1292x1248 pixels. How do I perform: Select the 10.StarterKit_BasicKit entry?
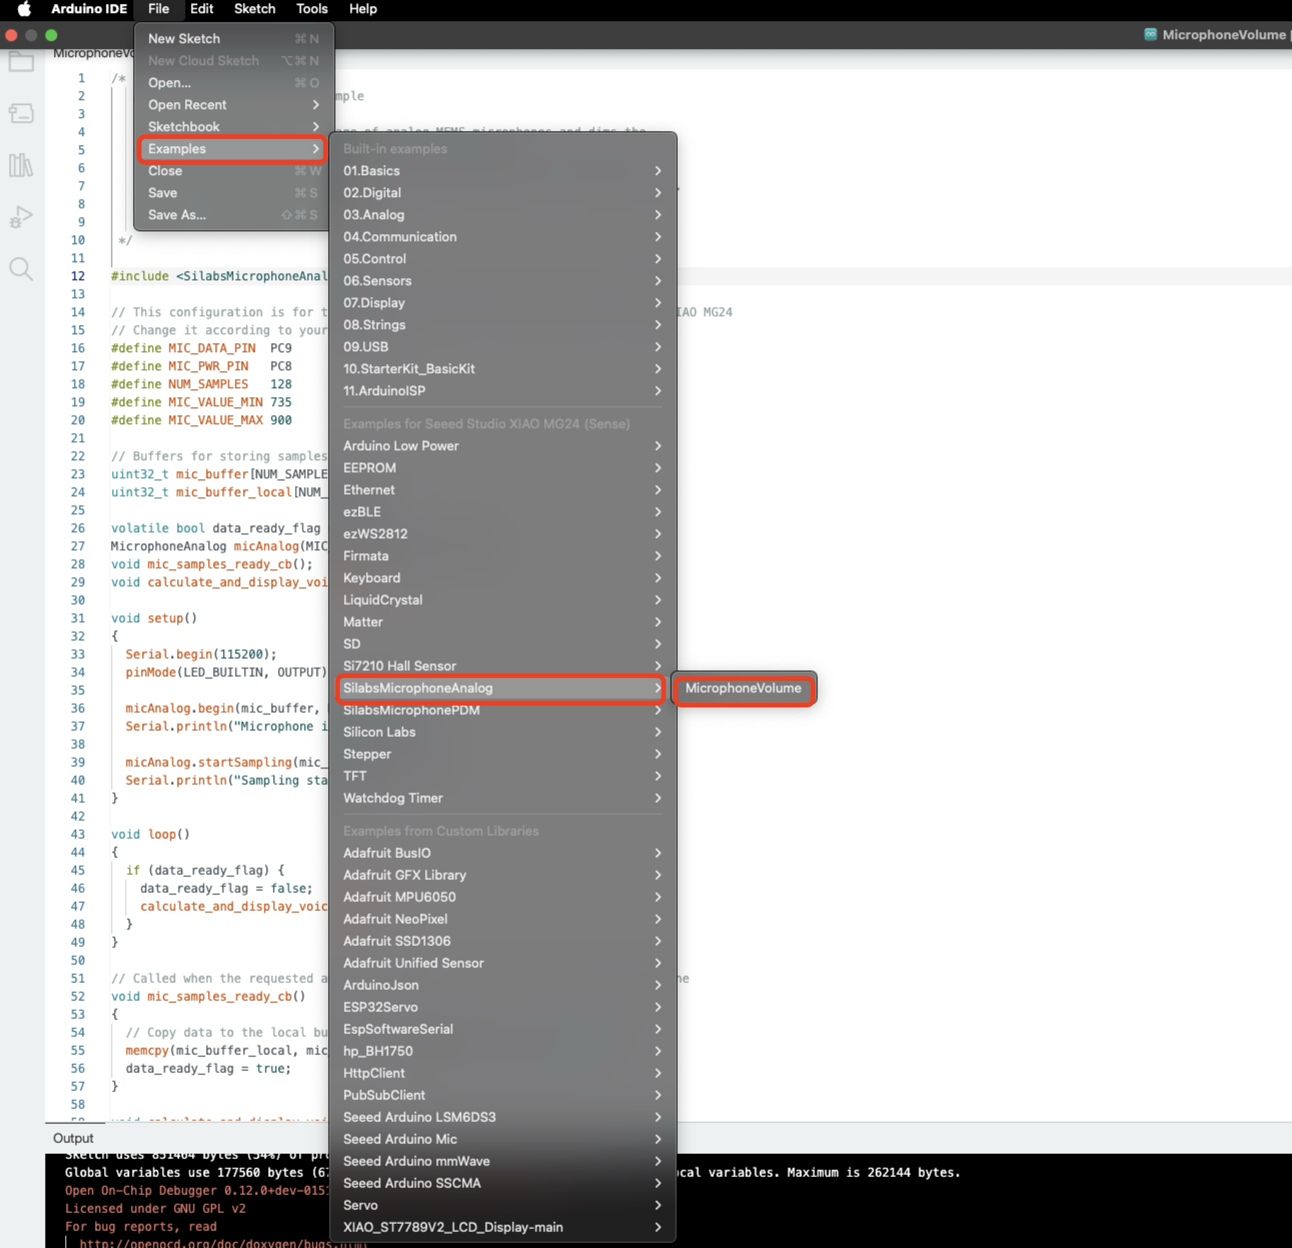tap(502, 369)
